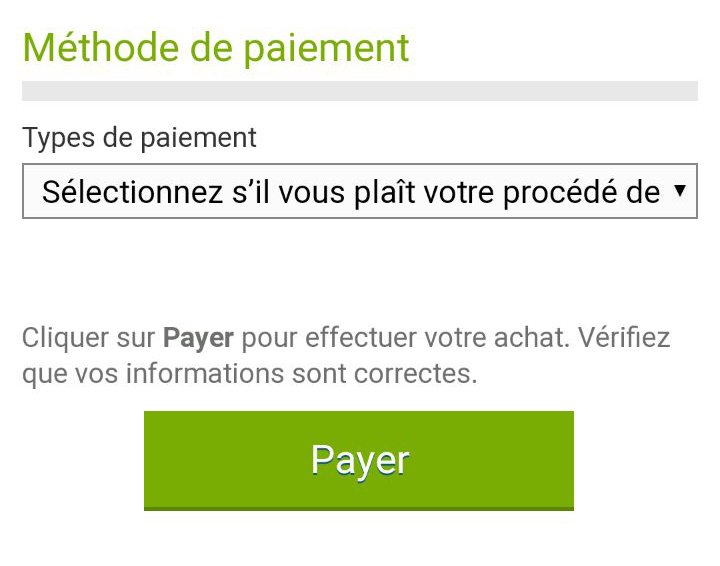Image resolution: width=720 pixels, height=566 pixels.
Task: Open the Types de paiement dropdown
Action: (360, 191)
